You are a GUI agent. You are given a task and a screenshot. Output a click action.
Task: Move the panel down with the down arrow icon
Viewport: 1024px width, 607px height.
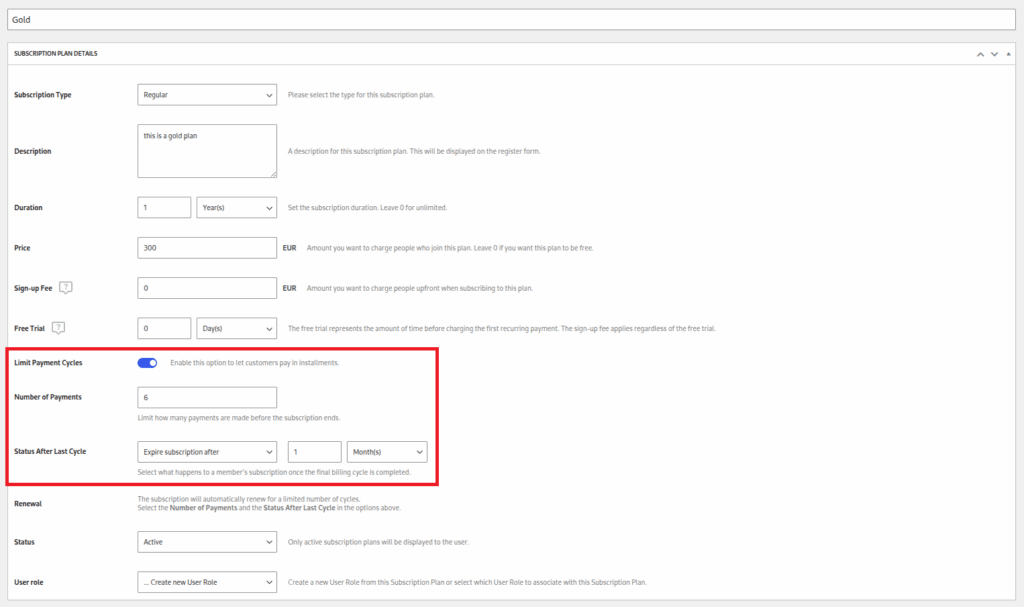pos(995,54)
